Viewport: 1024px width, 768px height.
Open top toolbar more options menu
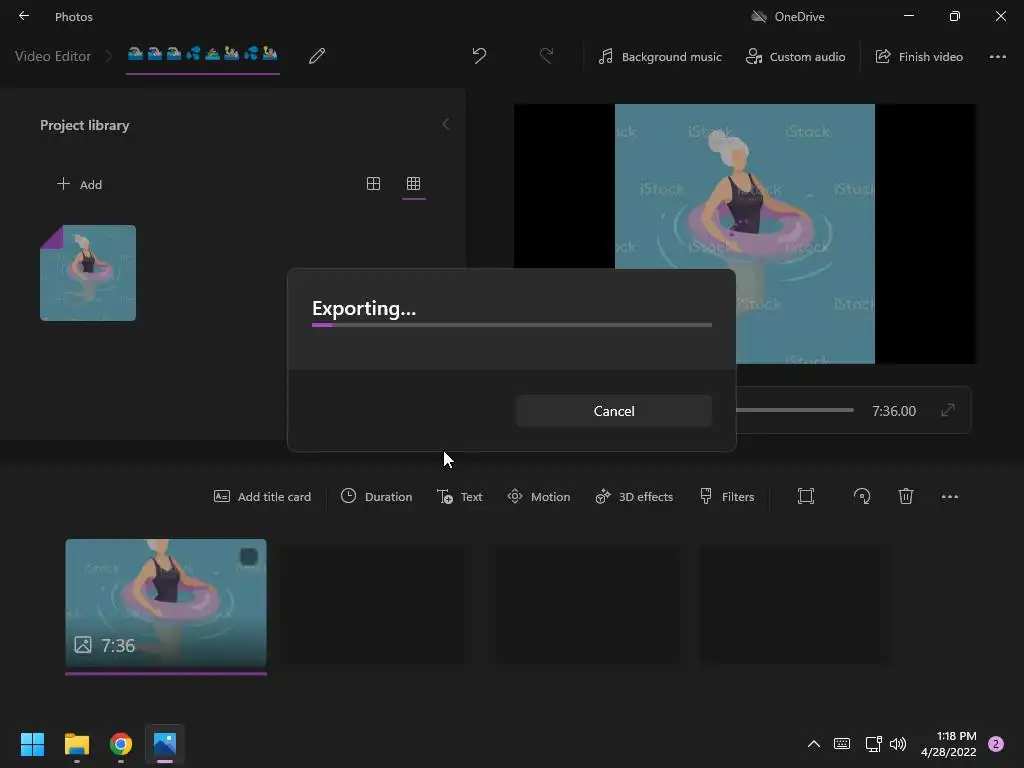[x=997, y=57]
